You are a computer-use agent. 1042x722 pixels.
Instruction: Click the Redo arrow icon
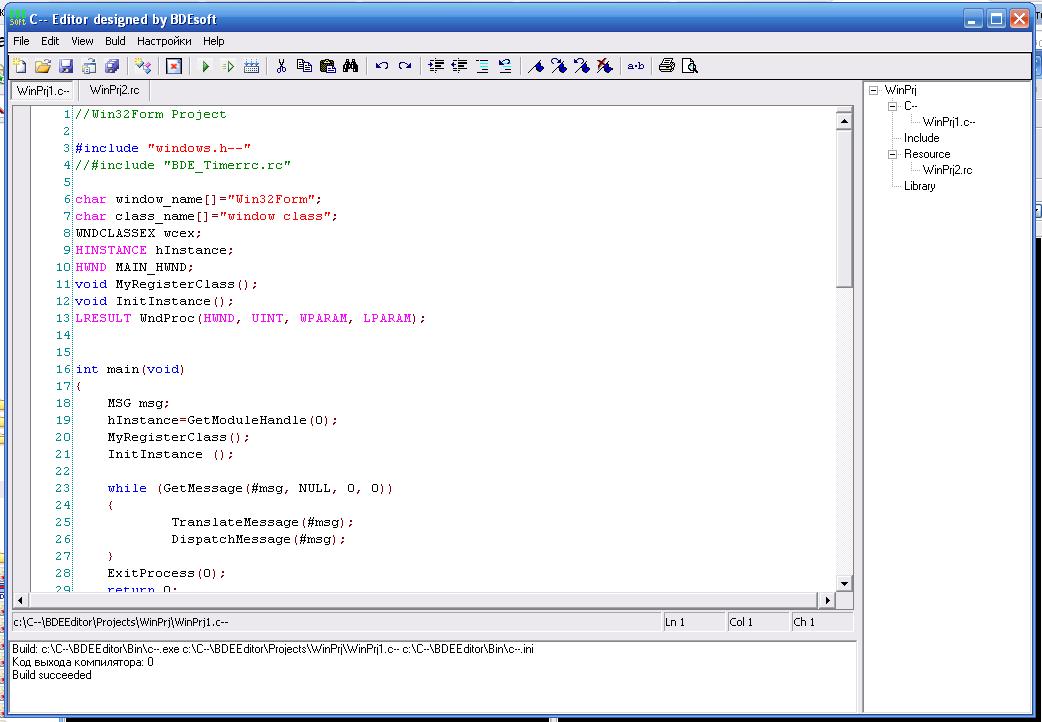click(405, 66)
